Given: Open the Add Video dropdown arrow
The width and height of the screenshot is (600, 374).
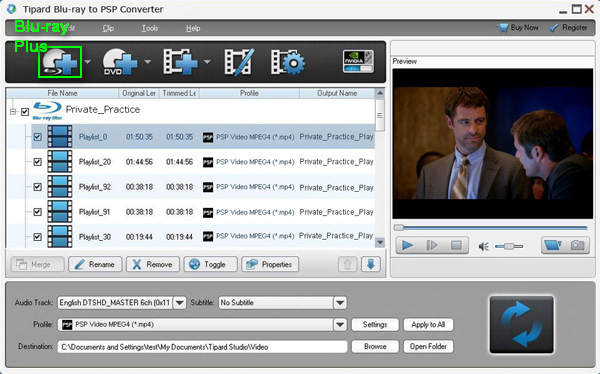Looking at the screenshot, I should pyautogui.click(x=207, y=62).
